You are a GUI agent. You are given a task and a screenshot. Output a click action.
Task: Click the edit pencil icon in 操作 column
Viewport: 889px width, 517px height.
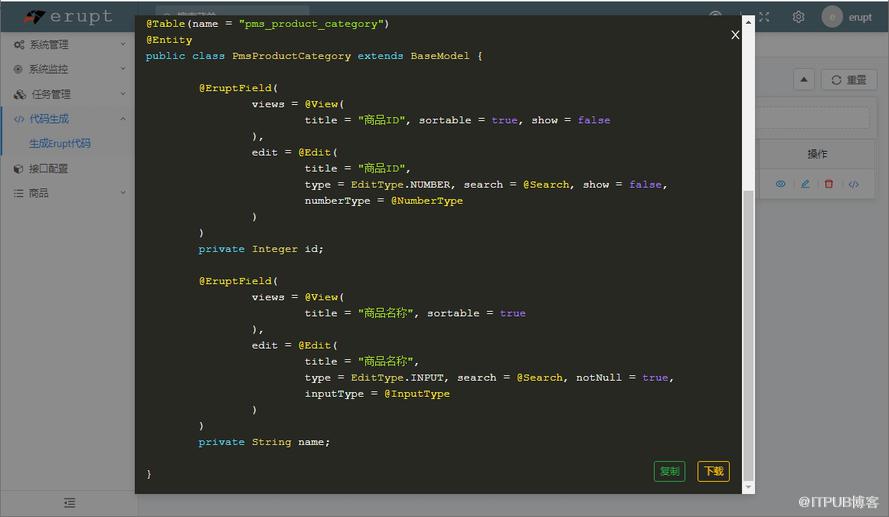(805, 184)
